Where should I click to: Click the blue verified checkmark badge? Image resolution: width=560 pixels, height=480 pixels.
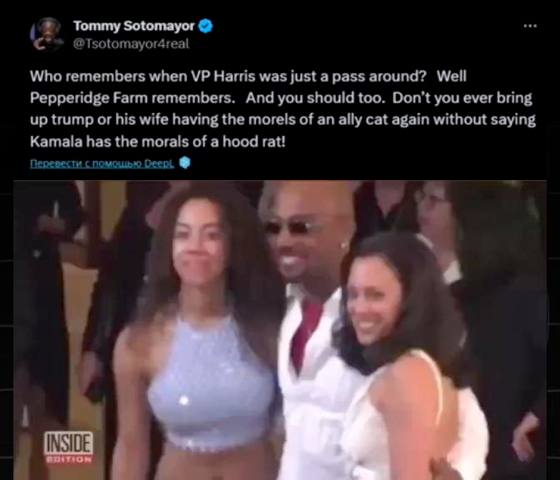[205, 26]
